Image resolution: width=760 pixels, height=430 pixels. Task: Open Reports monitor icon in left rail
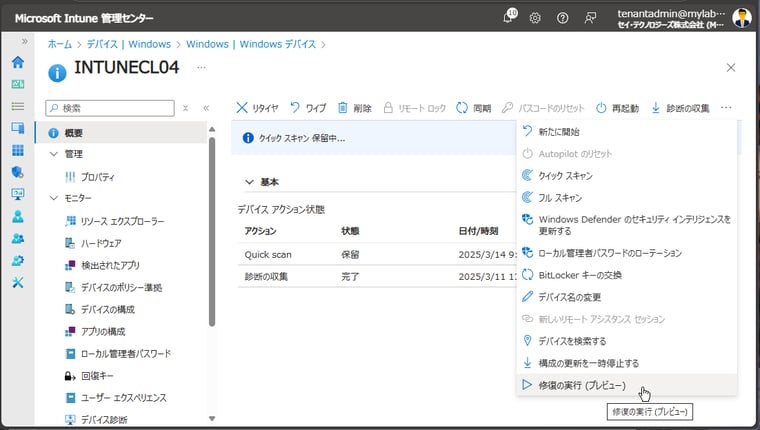pos(18,194)
